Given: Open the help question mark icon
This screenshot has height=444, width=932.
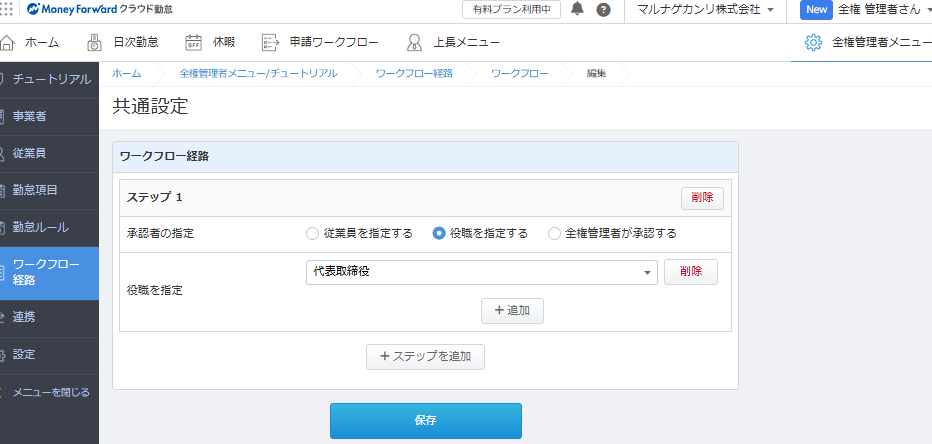Looking at the screenshot, I should pyautogui.click(x=603, y=10).
